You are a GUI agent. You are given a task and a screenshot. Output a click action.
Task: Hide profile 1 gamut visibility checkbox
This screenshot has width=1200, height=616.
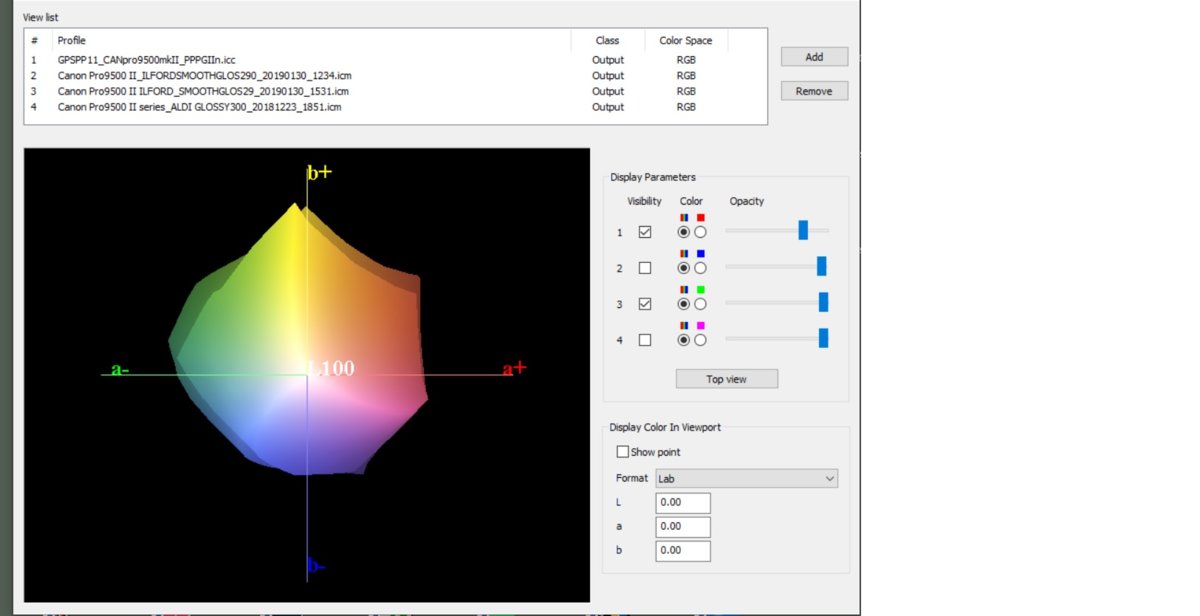tap(644, 232)
